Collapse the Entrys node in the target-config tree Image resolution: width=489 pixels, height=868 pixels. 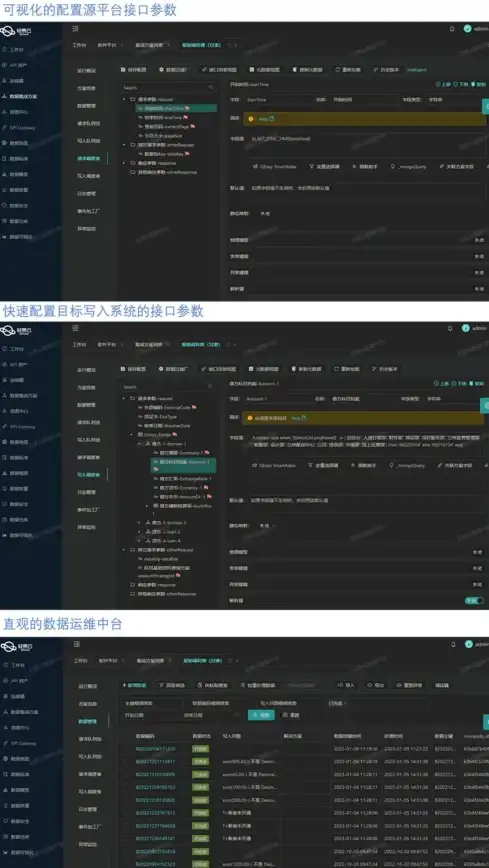click(132, 435)
